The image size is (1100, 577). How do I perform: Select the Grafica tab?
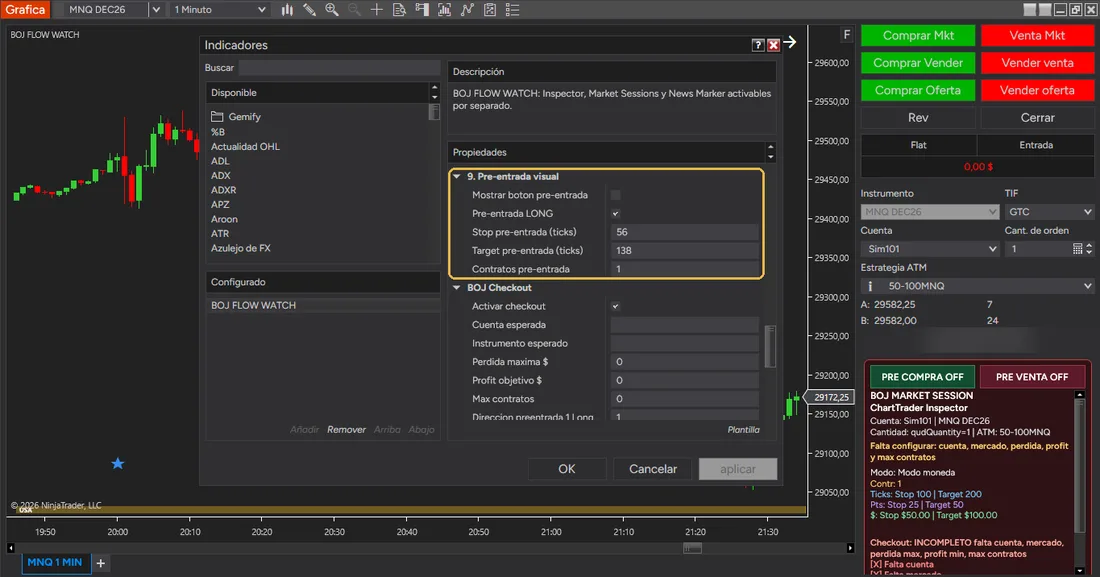(x=25, y=10)
